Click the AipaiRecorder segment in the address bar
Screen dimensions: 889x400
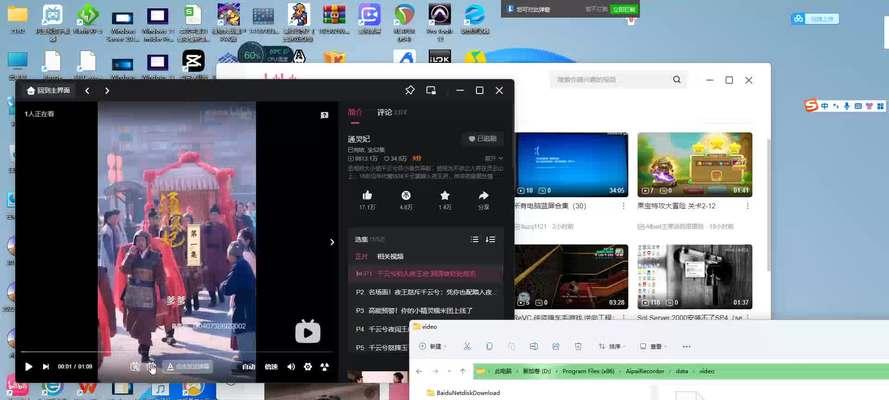tap(644, 372)
